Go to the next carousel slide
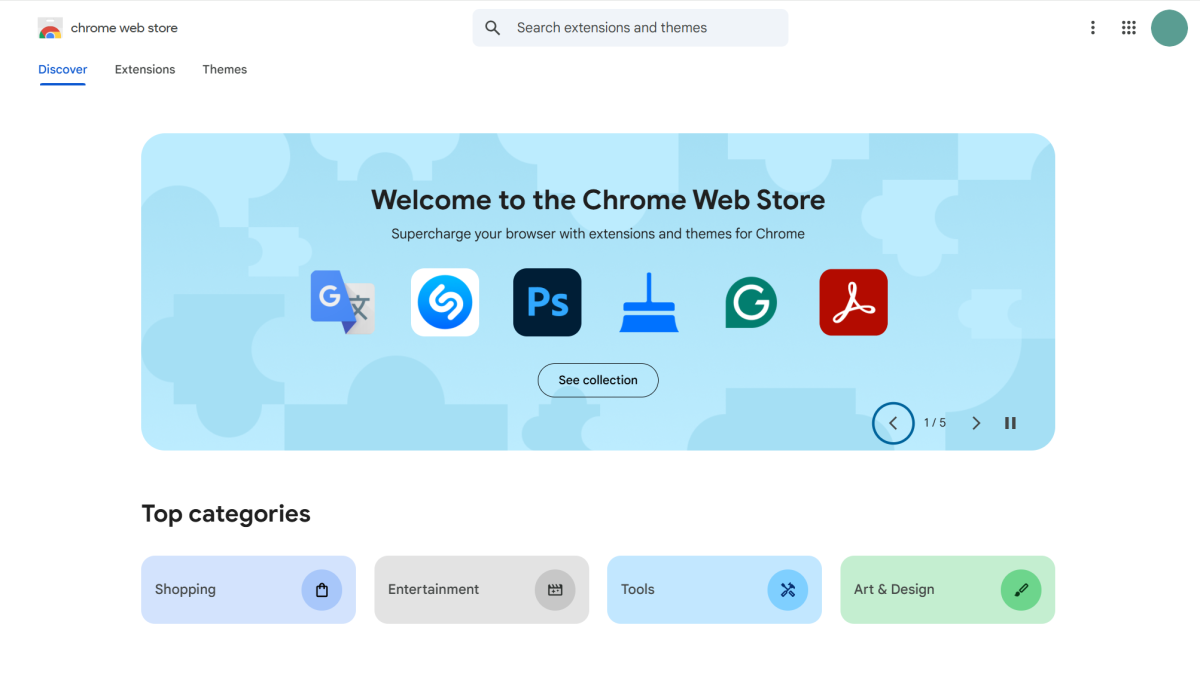Screen dimensions: 1200x674 click(976, 423)
